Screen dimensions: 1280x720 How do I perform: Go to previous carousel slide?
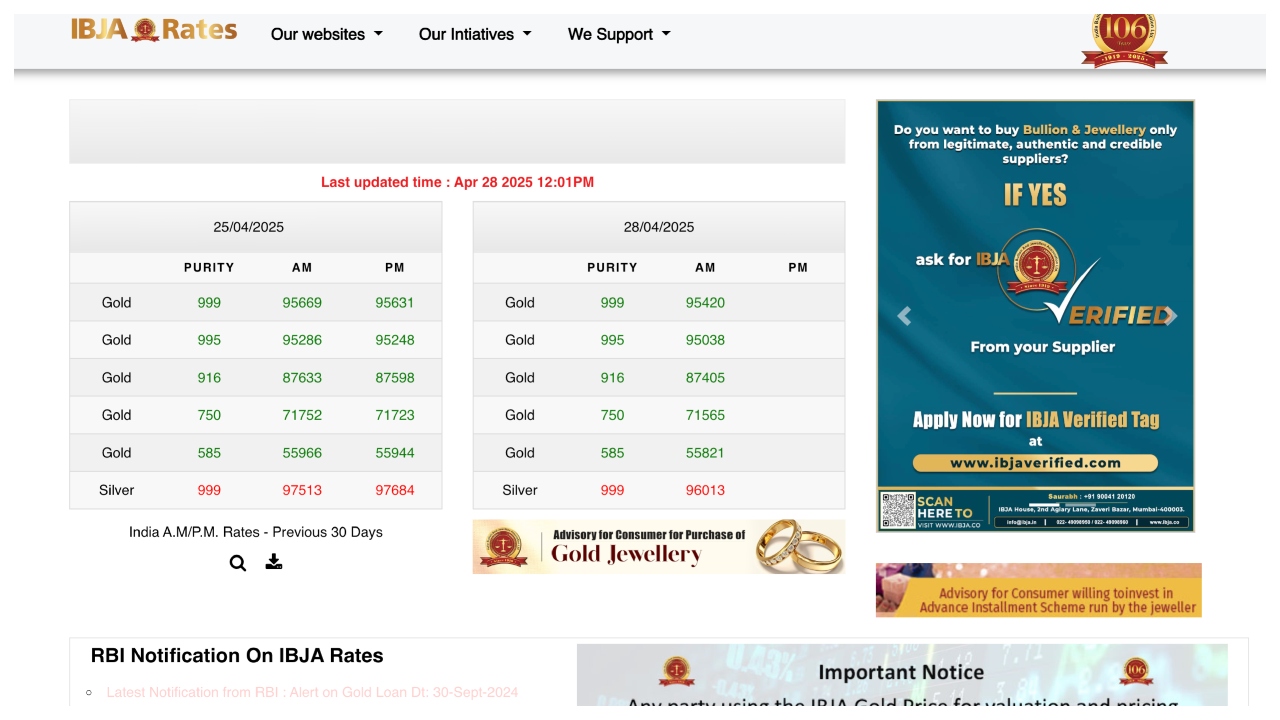pos(904,316)
